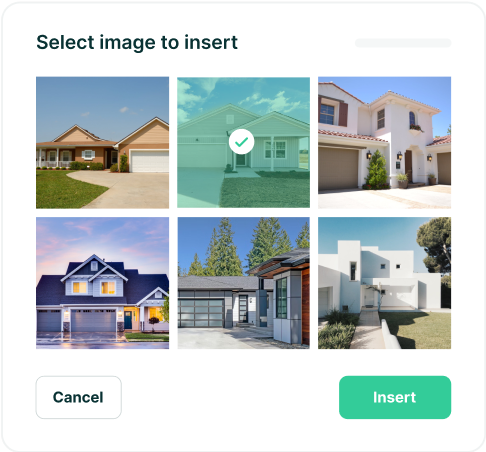The width and height of the screenshot is (486, 452).
Task: Deselect the green checkmark on selected image
Action: [x=241, y=142]
